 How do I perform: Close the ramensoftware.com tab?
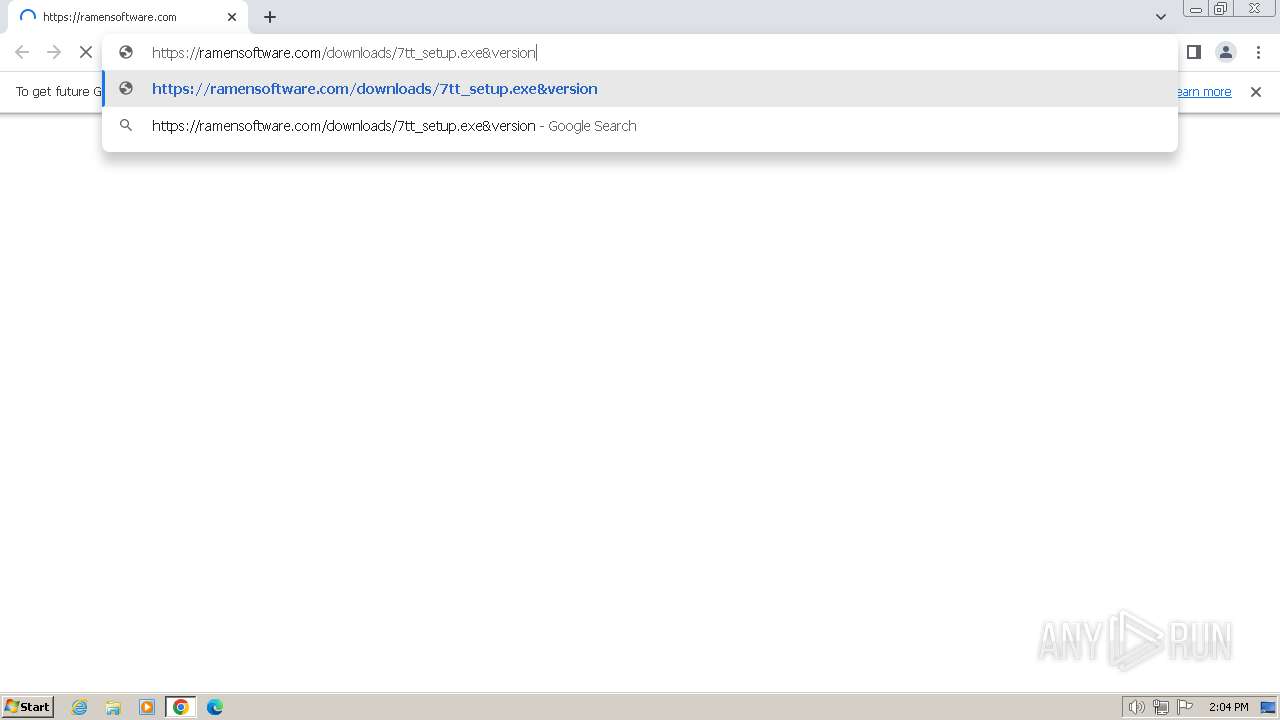coord(232,17)
